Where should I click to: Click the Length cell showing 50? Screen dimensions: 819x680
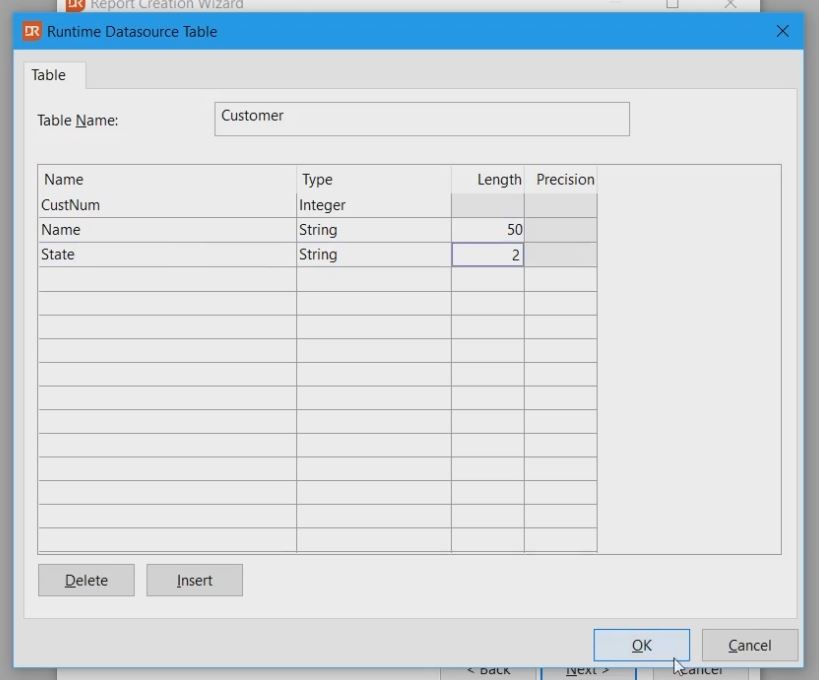(488, 230)
